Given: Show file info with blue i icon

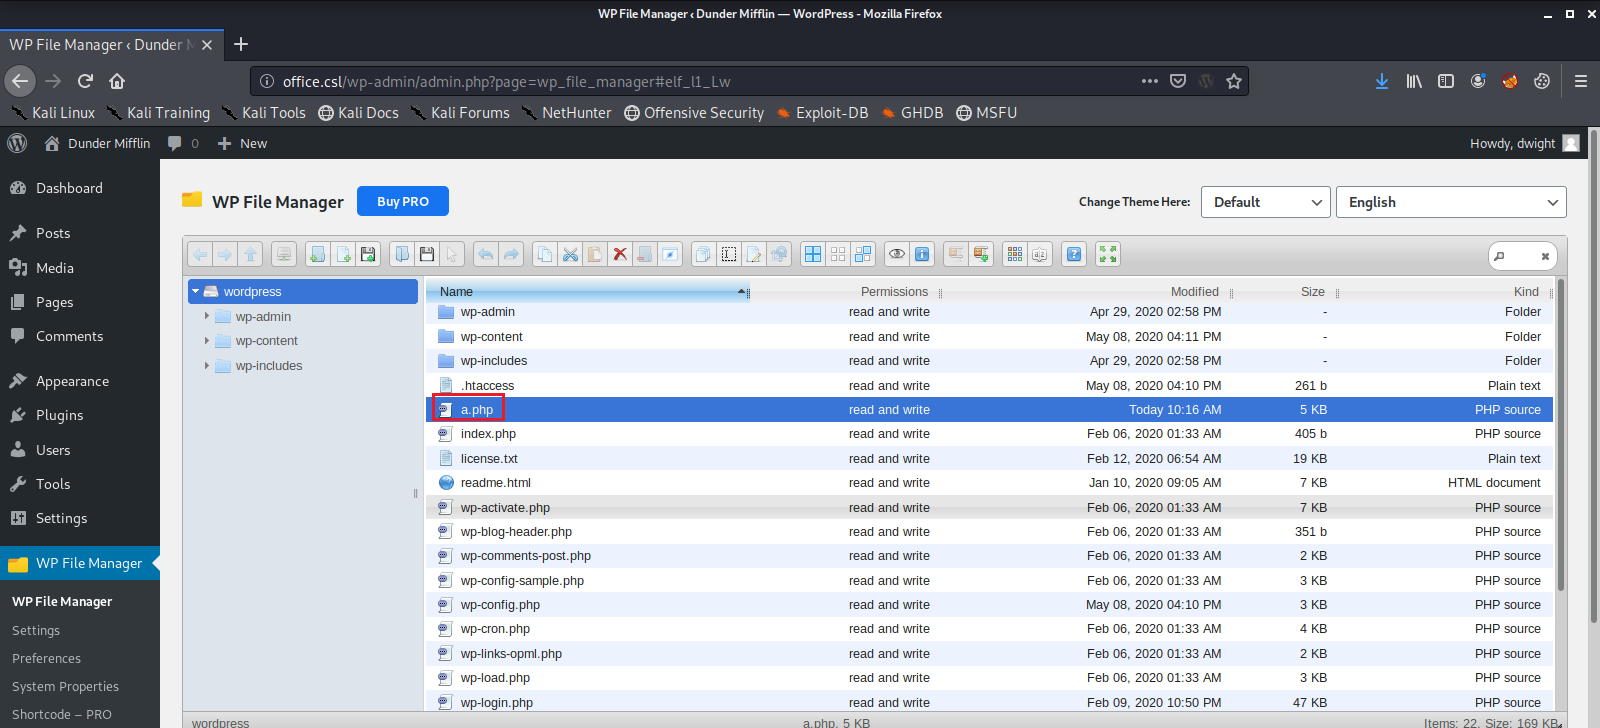Looking at the screenshot, I should click(922, 254).
